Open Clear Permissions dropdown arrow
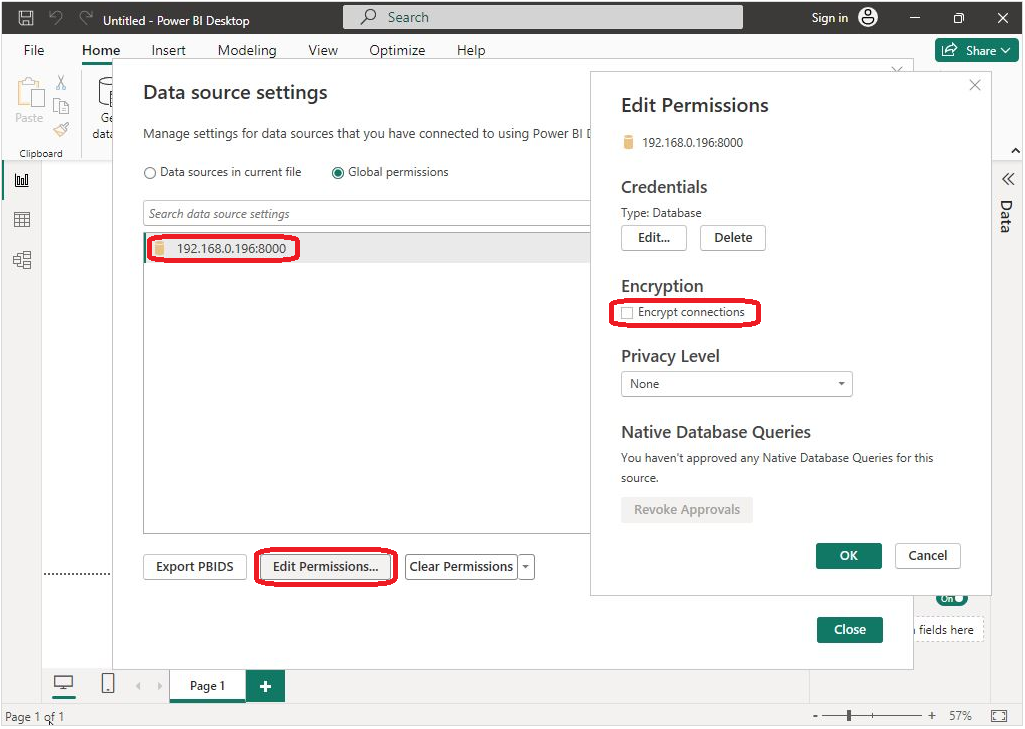Image resolution: width=1025 pixels, height=729 pixels. coord(526,567)
